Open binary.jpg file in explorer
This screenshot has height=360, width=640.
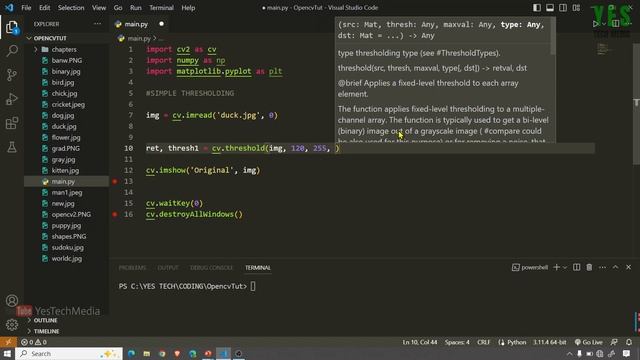pos(66,71)
